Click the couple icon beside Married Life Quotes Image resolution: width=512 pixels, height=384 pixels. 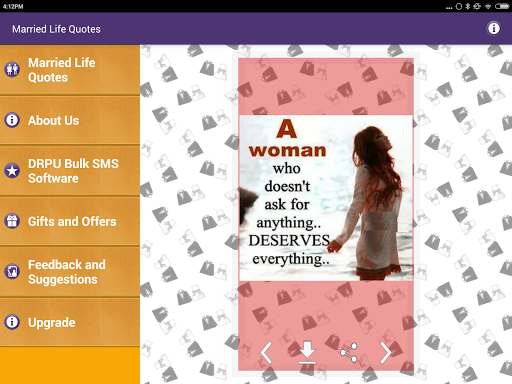12,69
